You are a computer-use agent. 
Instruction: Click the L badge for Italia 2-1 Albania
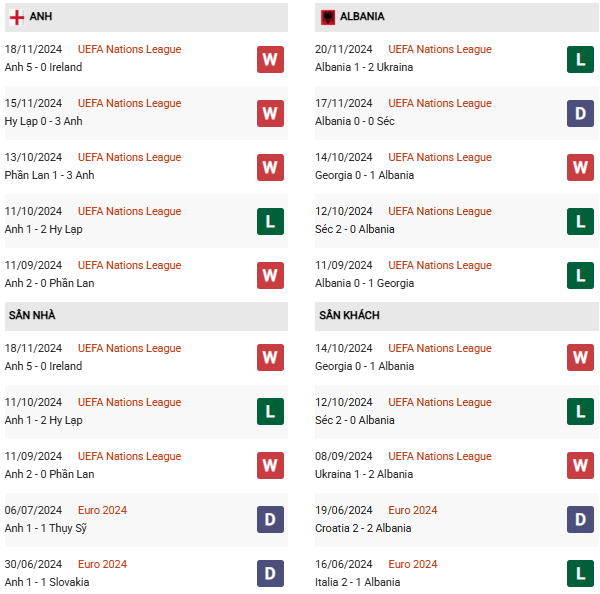coord(580,573)
